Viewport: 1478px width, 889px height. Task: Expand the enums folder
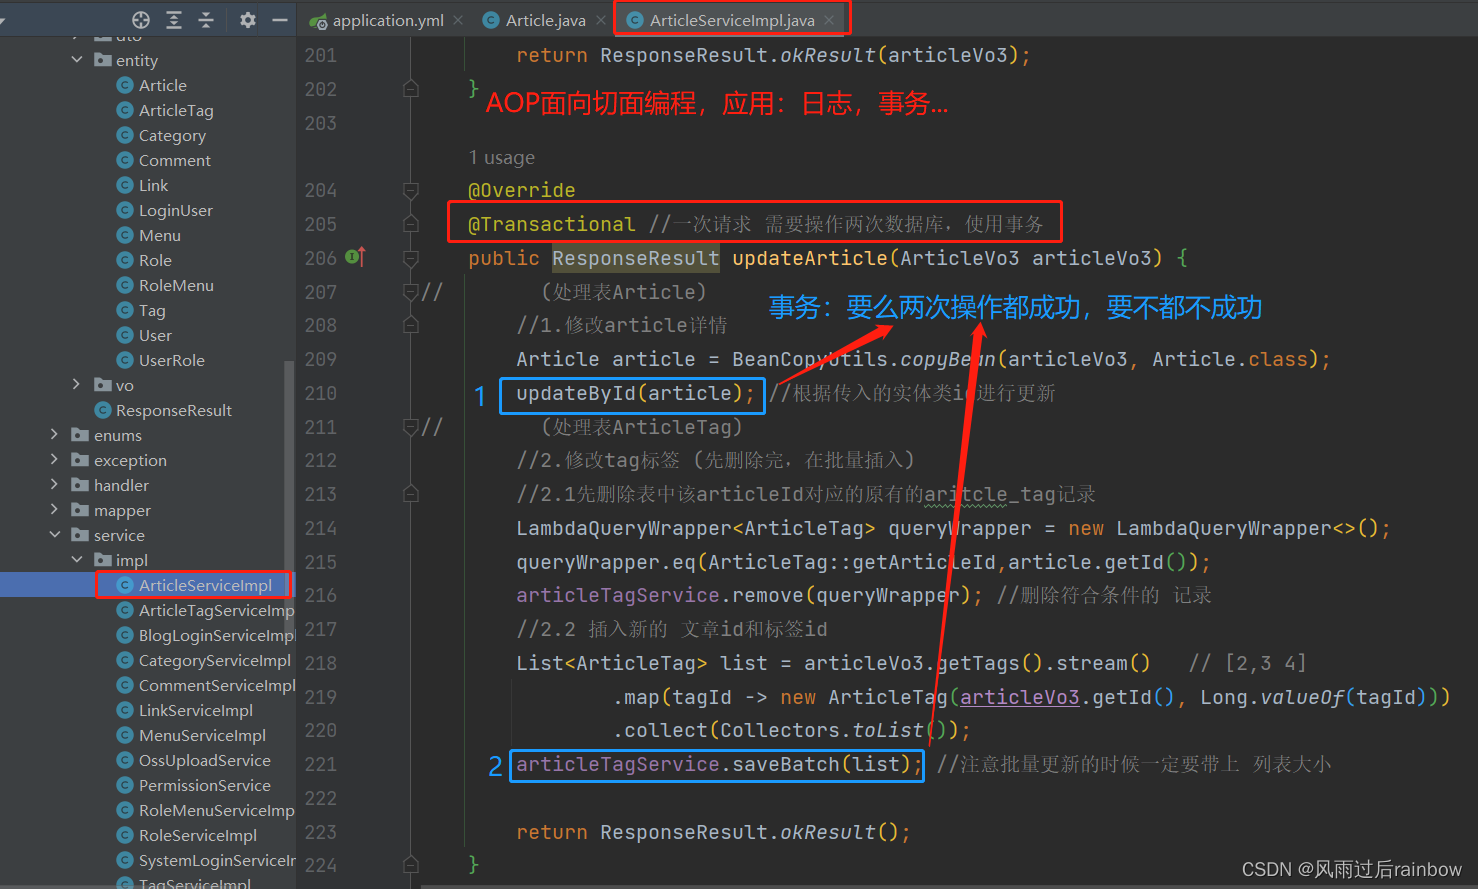coord(55,435)
